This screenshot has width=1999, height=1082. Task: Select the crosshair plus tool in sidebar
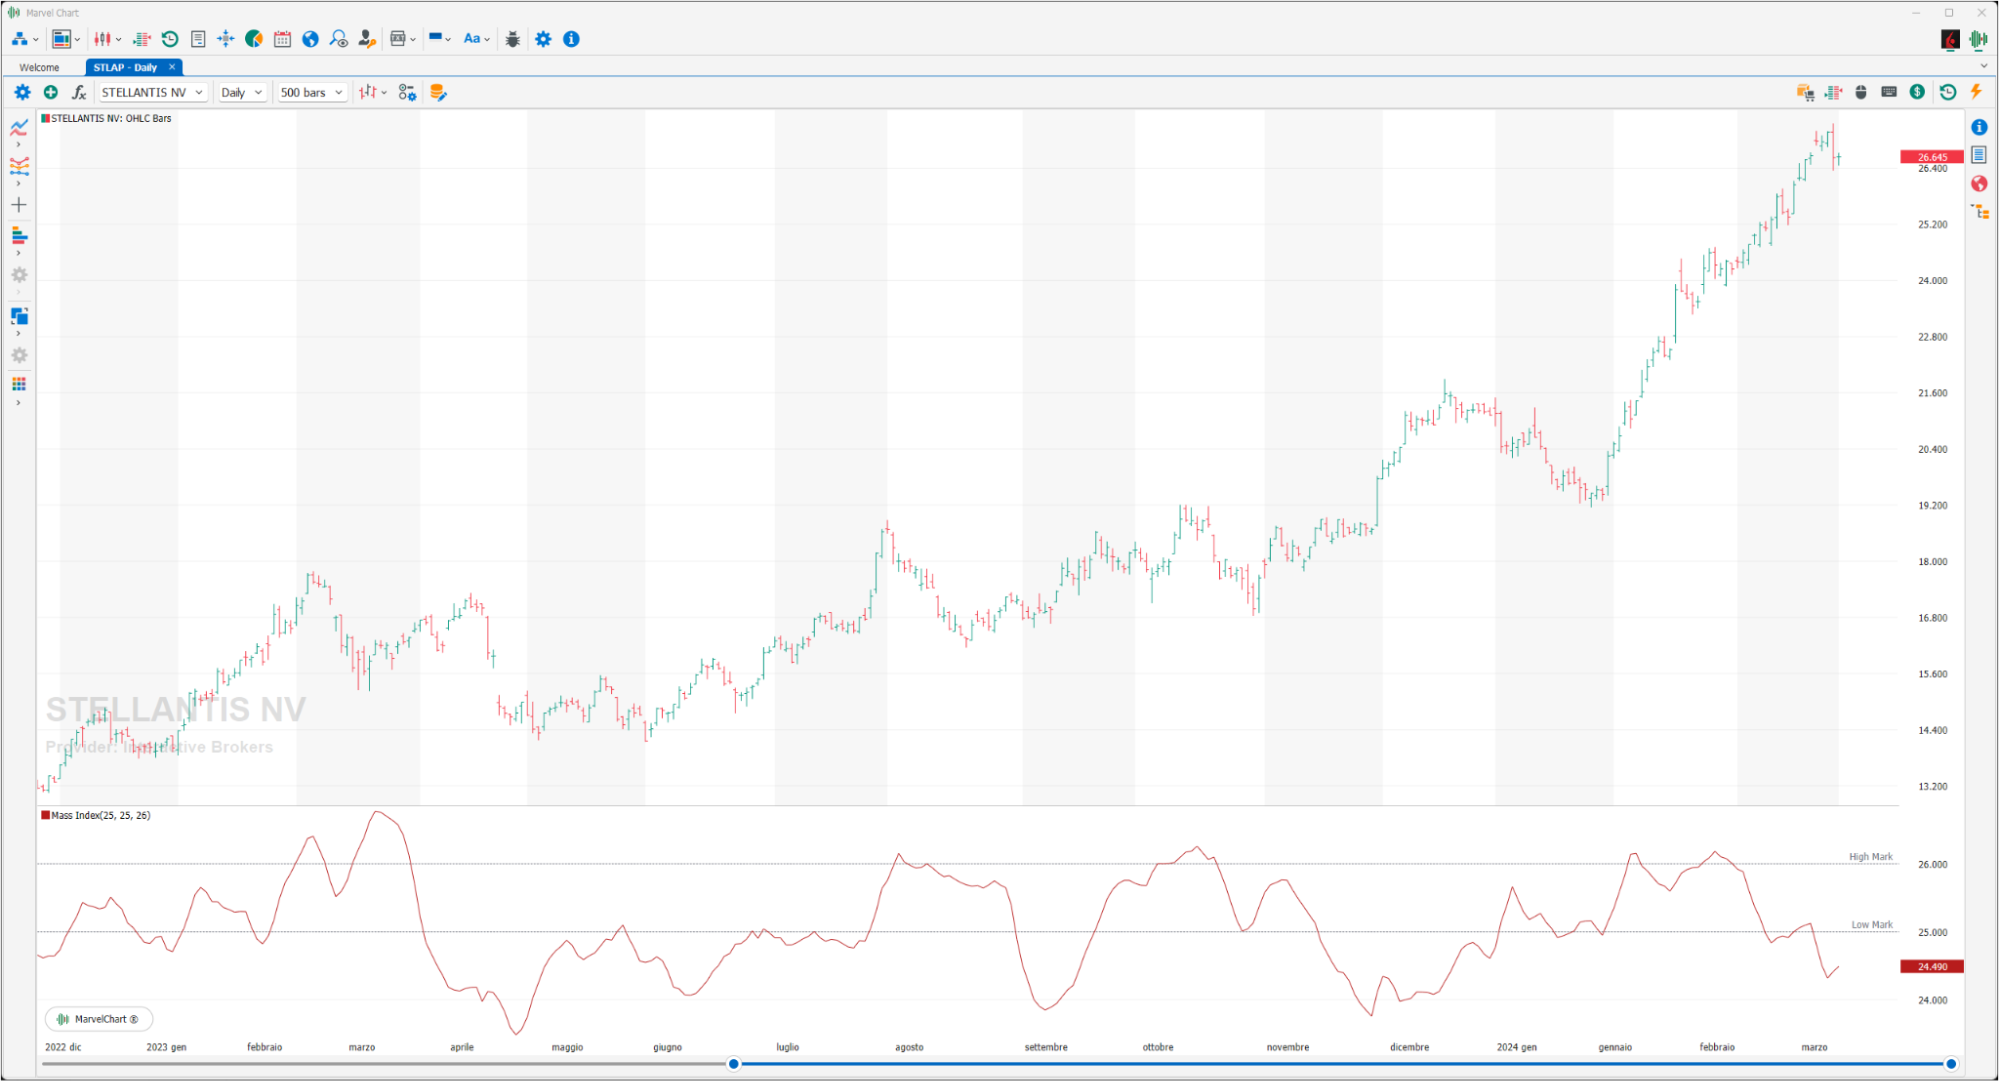pos(19,205)
